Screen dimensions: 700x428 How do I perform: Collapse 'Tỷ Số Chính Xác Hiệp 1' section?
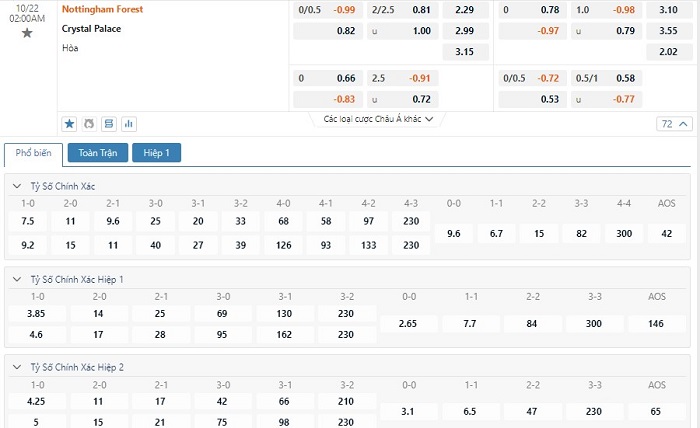click(17, 279)
